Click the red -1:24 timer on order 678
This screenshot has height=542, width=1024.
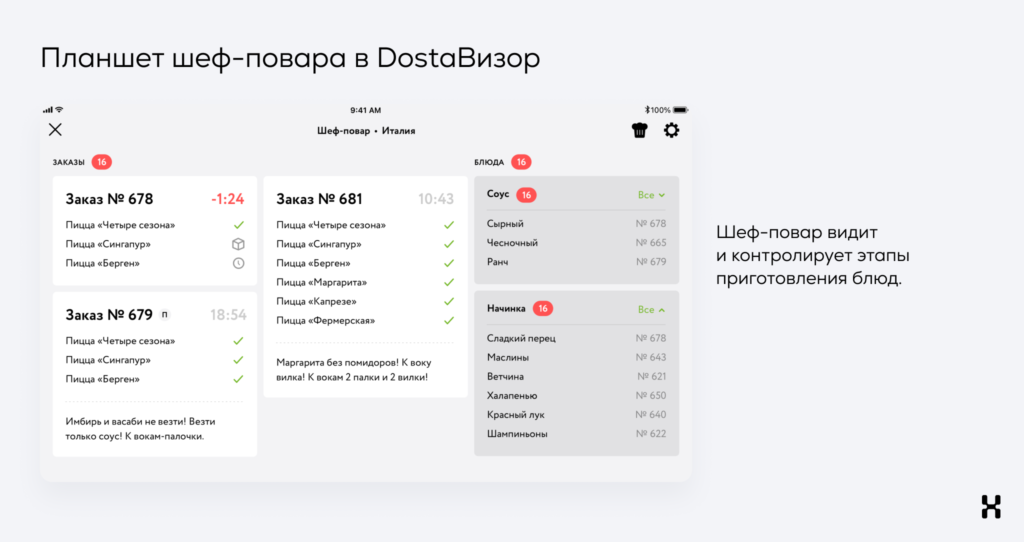click(x=228, y=199)
